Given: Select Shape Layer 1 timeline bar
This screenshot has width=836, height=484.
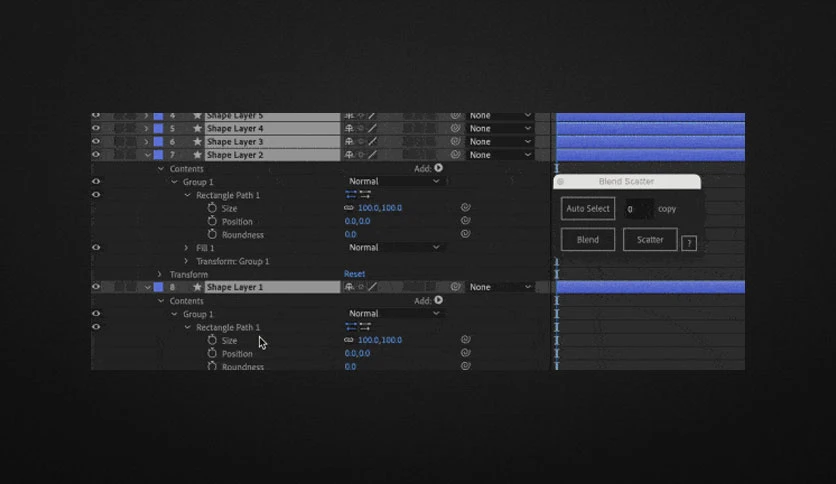Looking at the screenshot, I should pyautogui.click(x=650, y=287).
